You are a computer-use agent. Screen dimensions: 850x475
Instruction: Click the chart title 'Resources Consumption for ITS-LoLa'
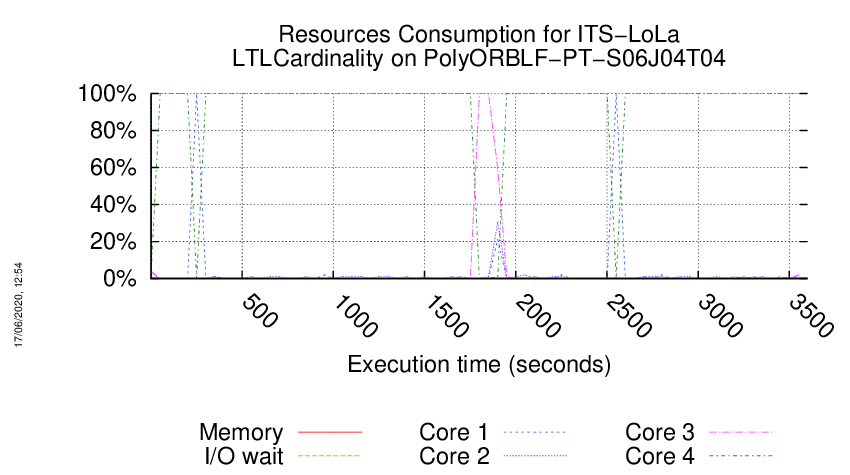479,34
